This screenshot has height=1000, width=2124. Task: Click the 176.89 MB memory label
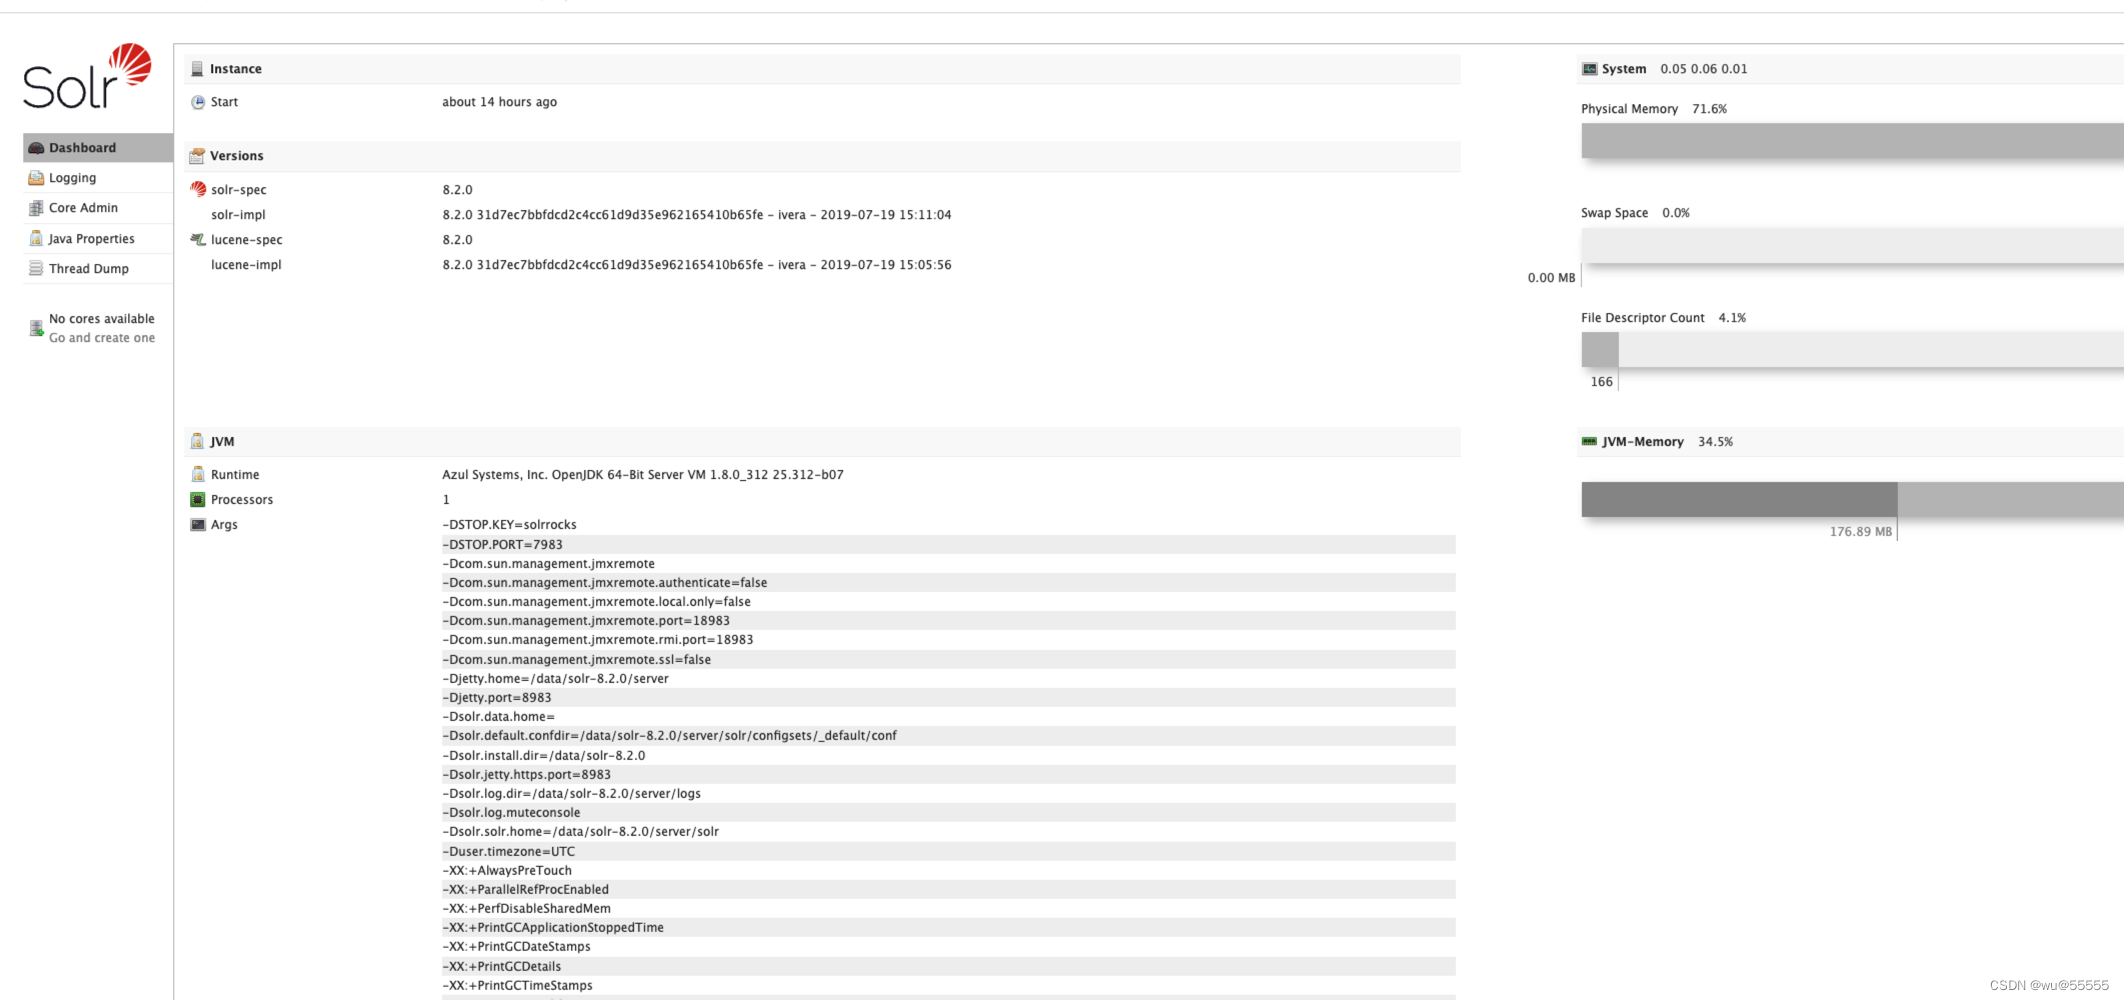click(x=1861, y=532)
